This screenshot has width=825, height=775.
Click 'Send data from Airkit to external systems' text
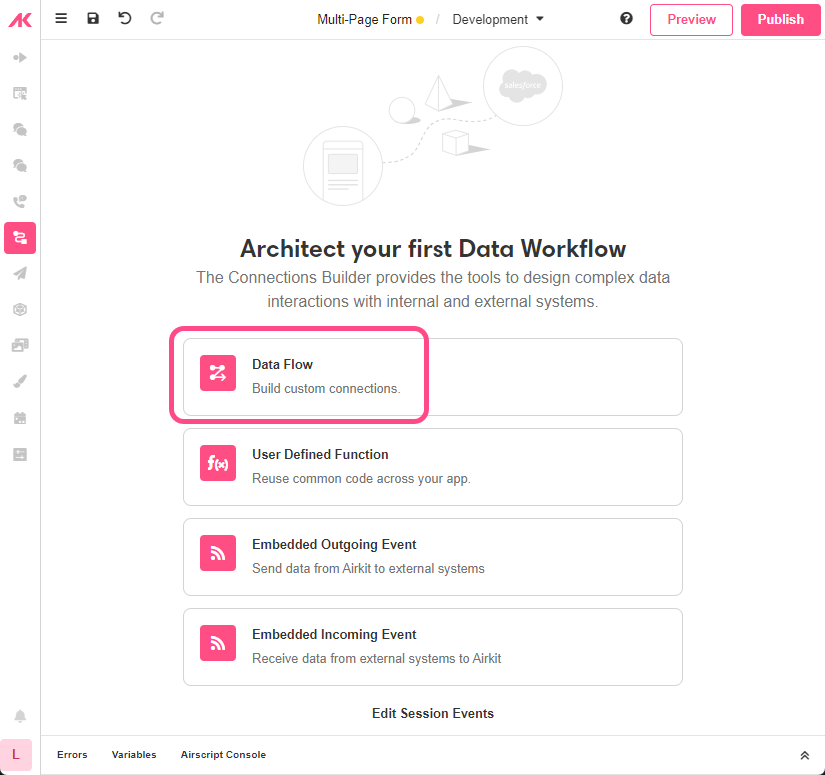point(368,568)
